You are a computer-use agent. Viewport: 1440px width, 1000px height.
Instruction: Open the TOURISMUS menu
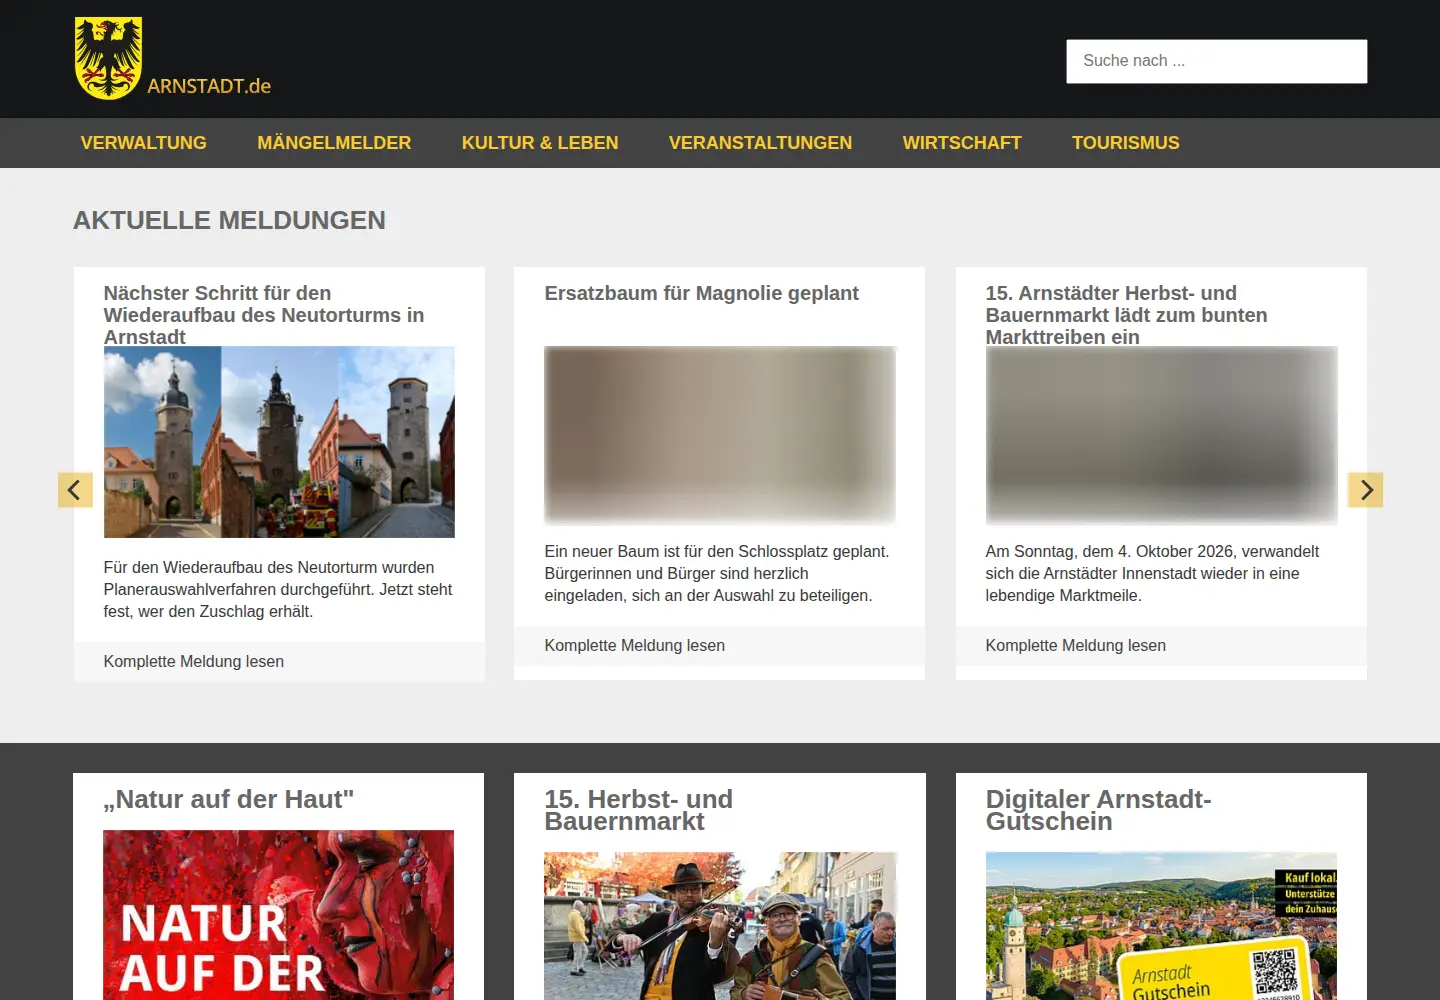click(1126, 143)
